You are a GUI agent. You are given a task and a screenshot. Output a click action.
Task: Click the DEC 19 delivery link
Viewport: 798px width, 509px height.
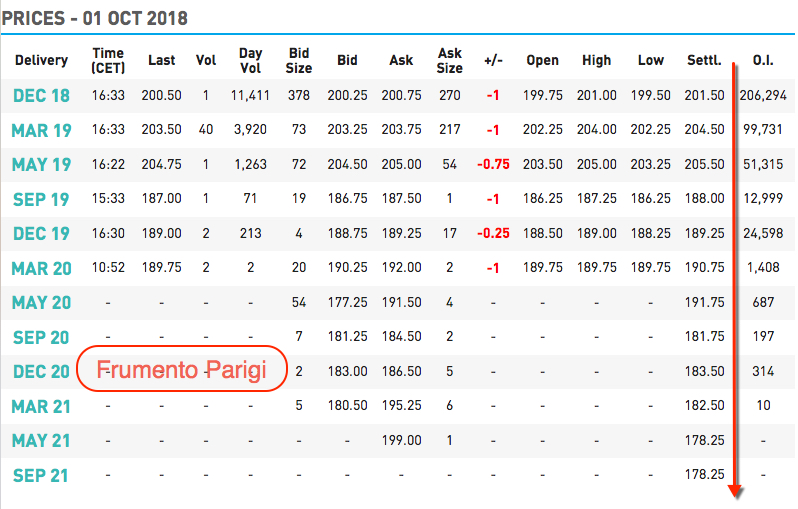[x=41, y=234]
